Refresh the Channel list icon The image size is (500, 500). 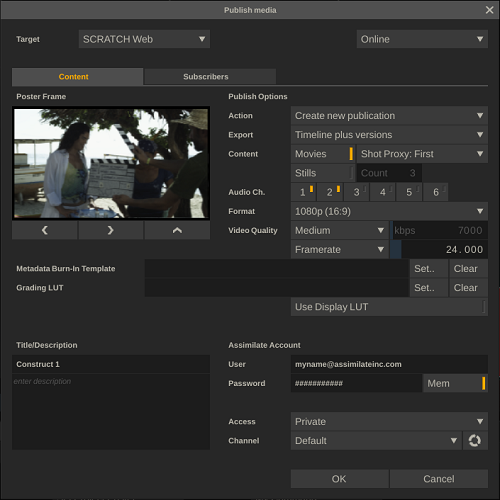pos(475,440)
